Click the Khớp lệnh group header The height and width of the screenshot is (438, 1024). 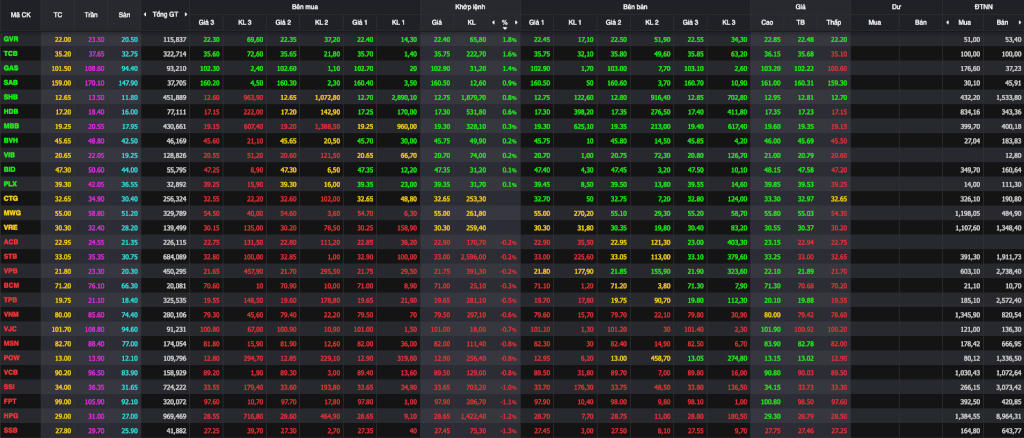[470, 6]
